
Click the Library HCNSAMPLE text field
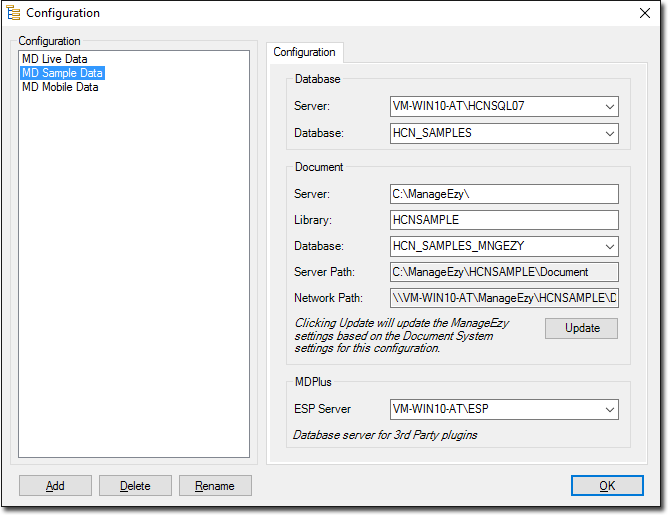click(x=504, y=220)
